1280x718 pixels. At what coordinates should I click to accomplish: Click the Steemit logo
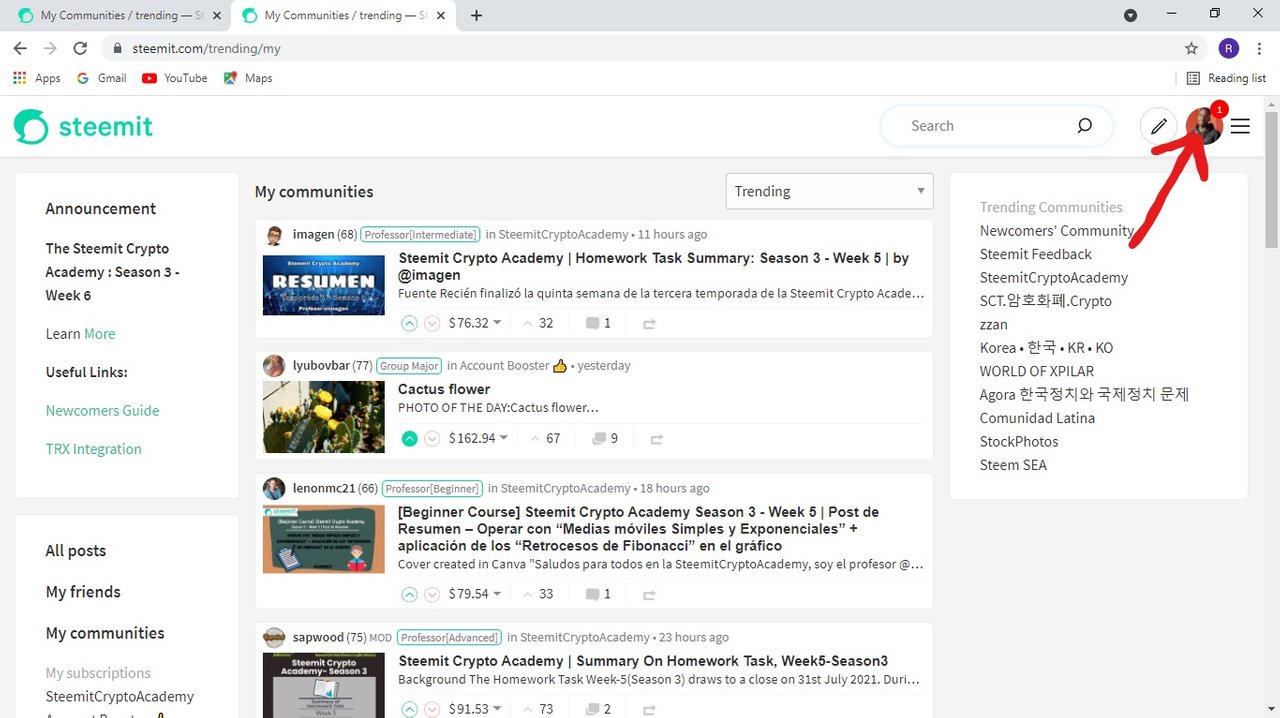coord(84,126)
